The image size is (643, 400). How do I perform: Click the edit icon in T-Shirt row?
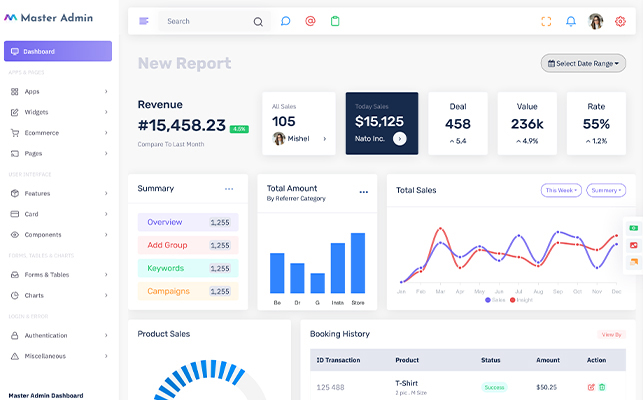click(591, 387)
